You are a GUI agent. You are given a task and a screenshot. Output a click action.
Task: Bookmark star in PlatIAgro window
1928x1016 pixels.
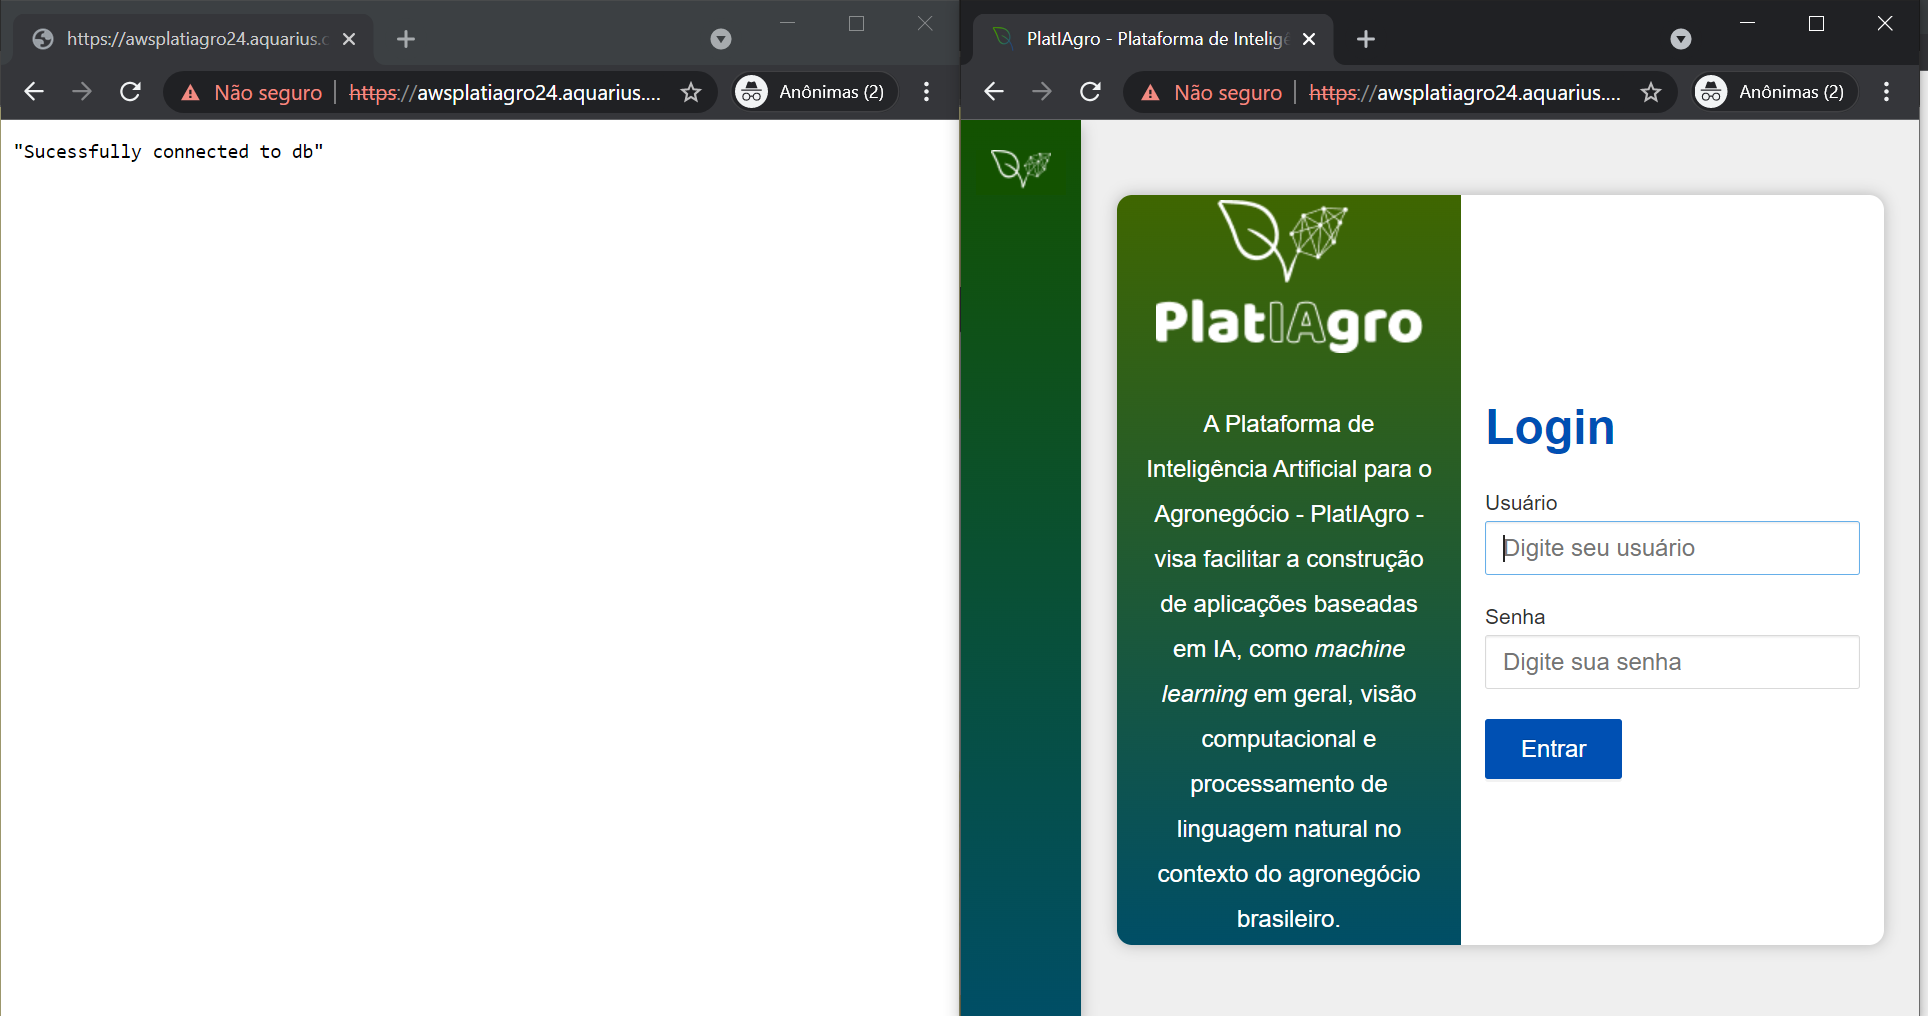click(x=1651, y=92)
